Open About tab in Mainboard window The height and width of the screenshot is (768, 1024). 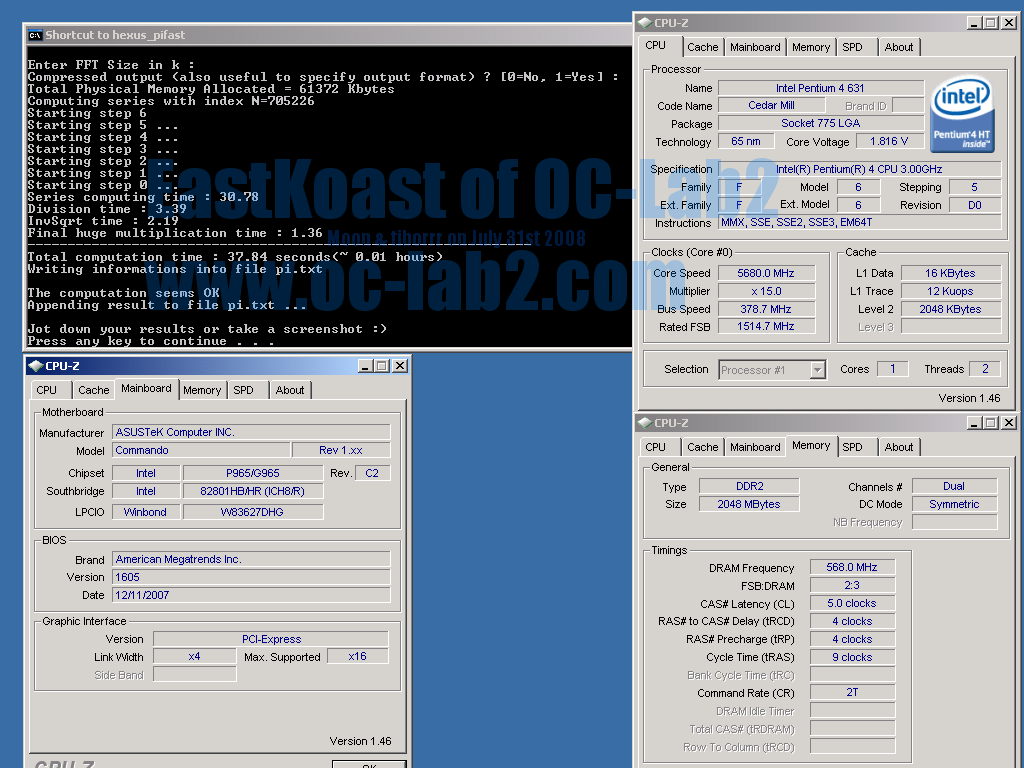[290, 390]
